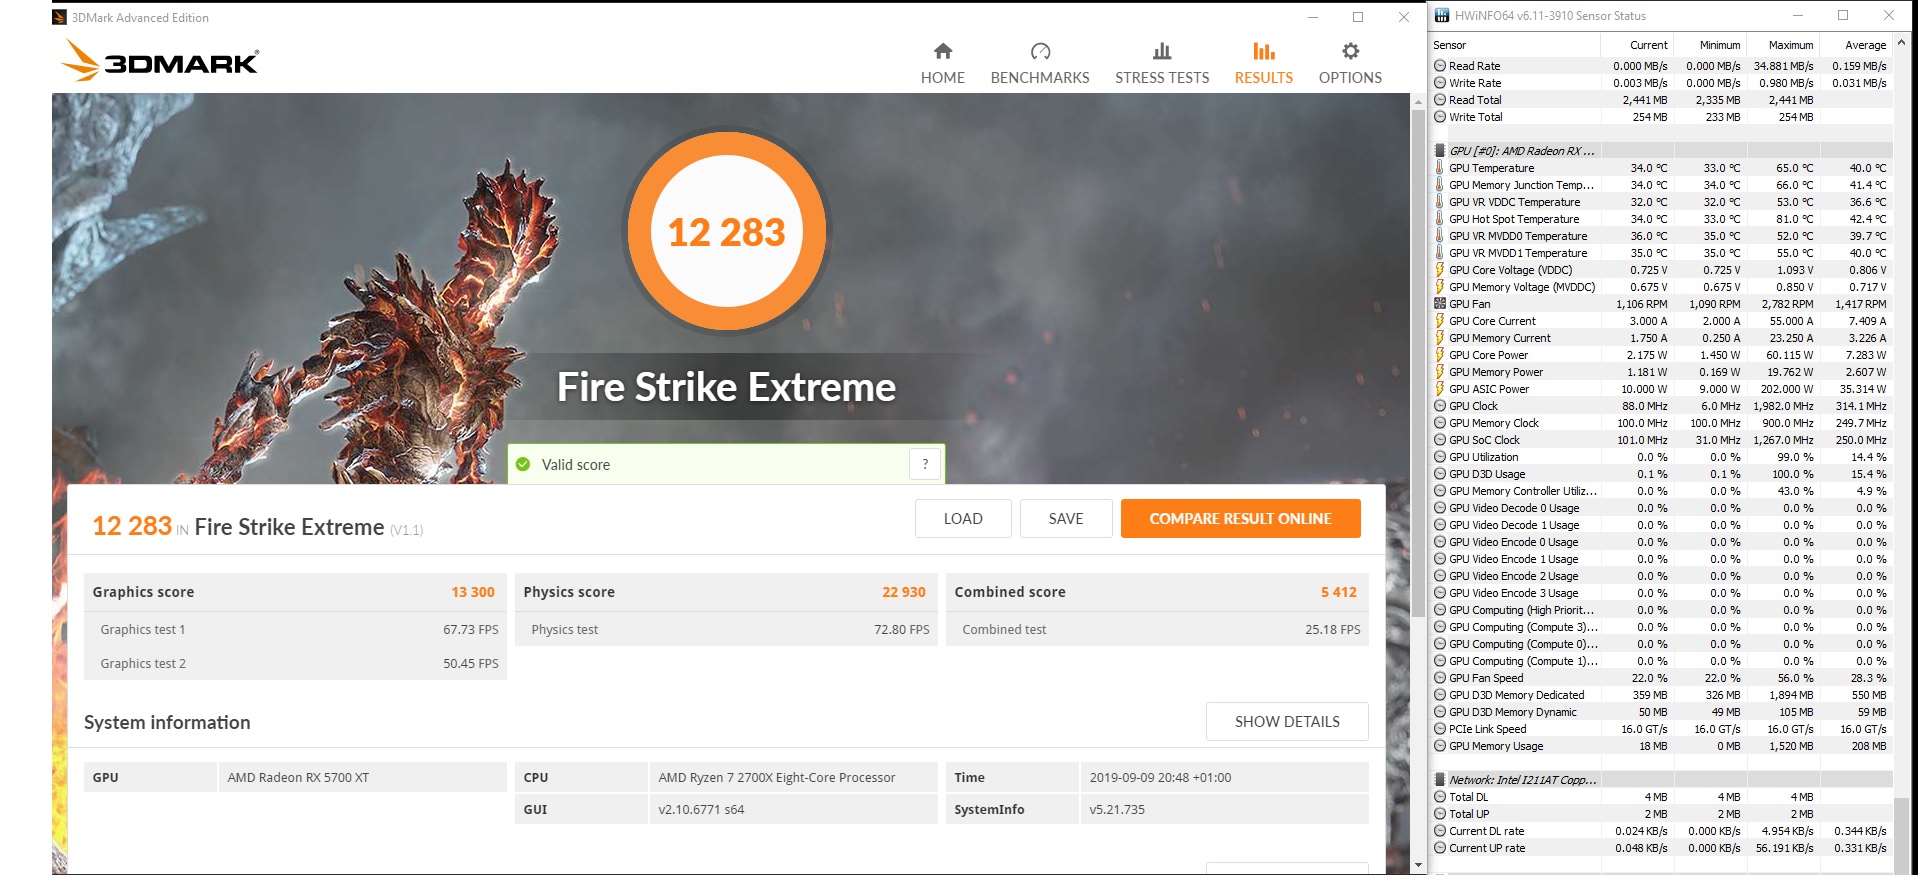Click AMD Ryzen 7 2700X processor text

pos(777,777)
